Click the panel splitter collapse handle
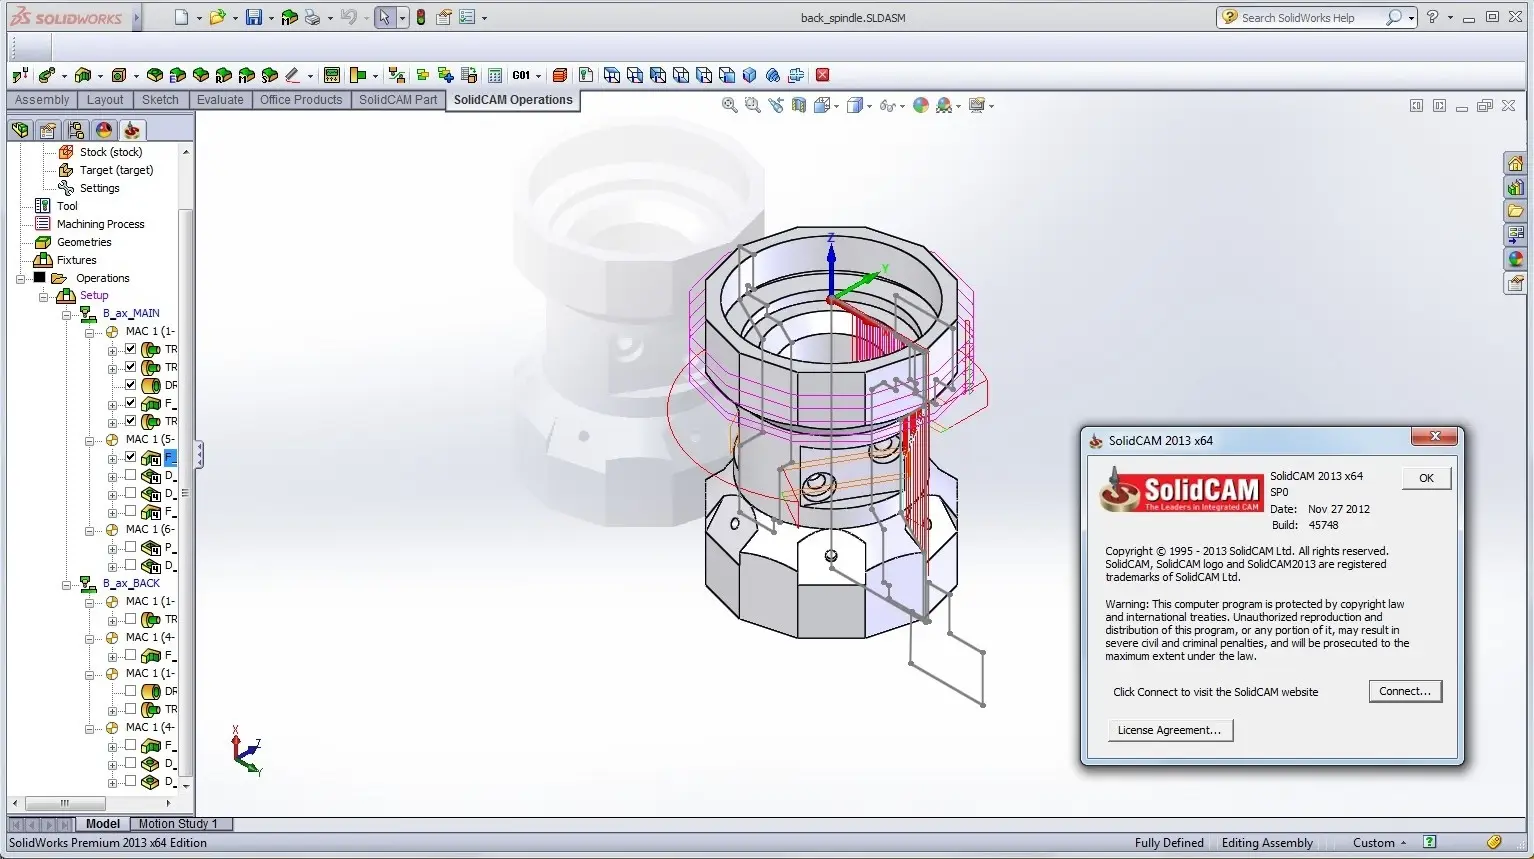This screenshot has width=1534, height=859. click(x=199, y=456)
